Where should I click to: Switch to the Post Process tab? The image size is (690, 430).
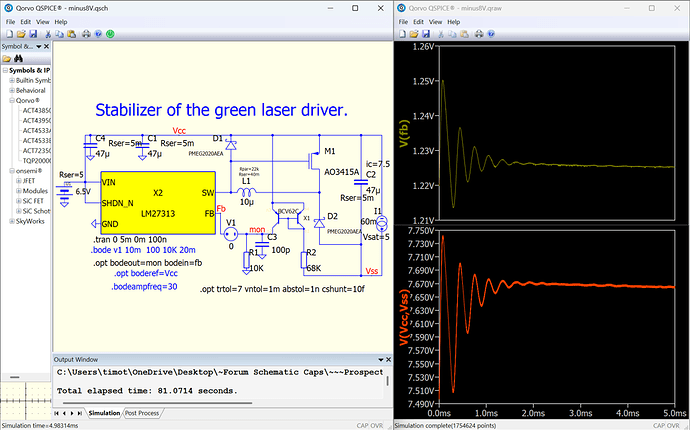[x=142, y=413]
